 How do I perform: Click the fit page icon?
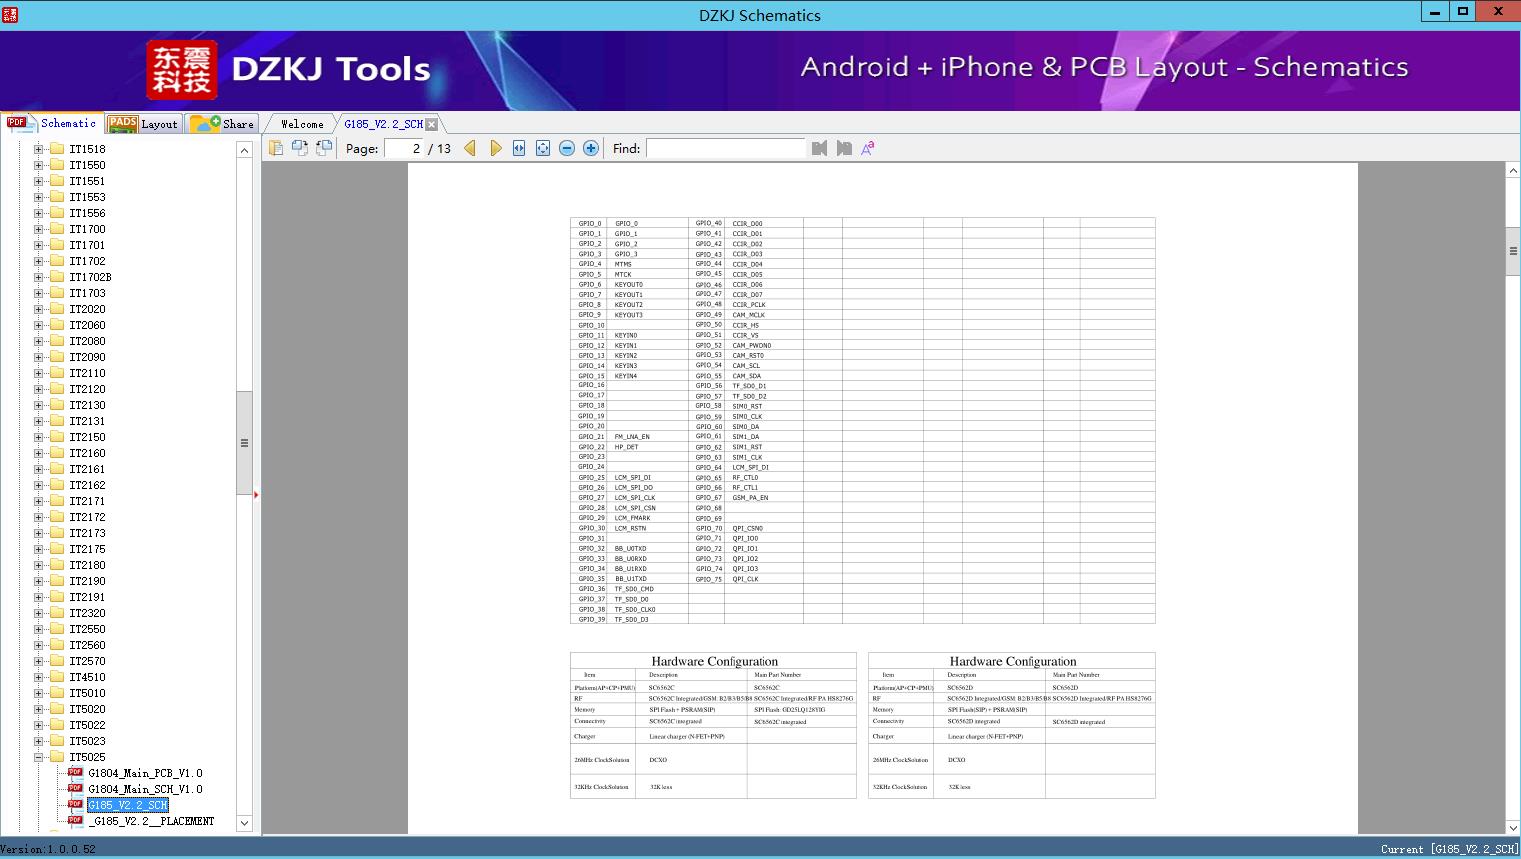point(543,148)
